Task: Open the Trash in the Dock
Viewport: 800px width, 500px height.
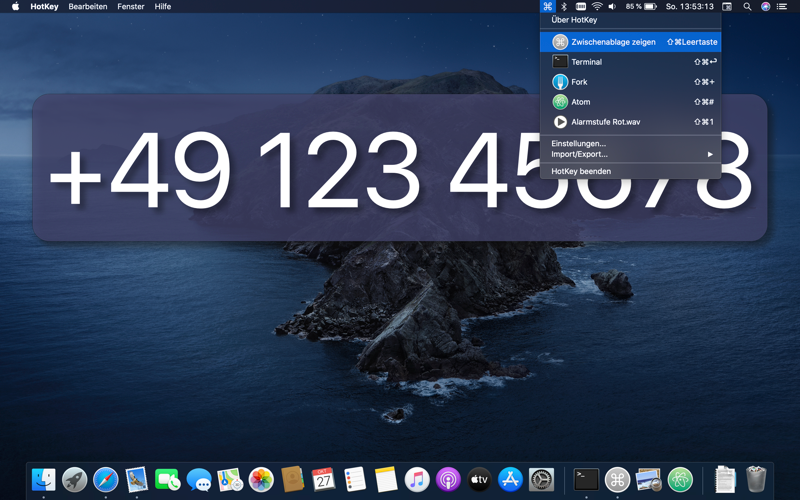Action: tap(756, 479)
